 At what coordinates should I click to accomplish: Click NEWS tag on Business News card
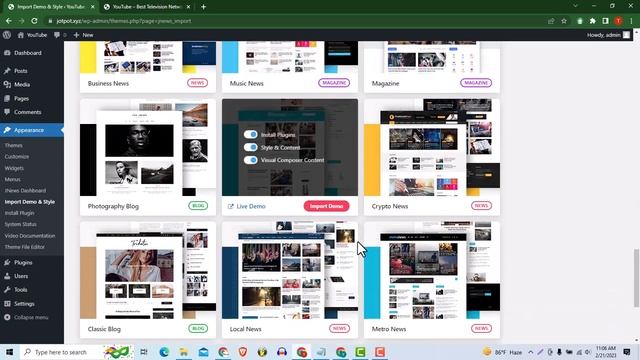point(198,83)
